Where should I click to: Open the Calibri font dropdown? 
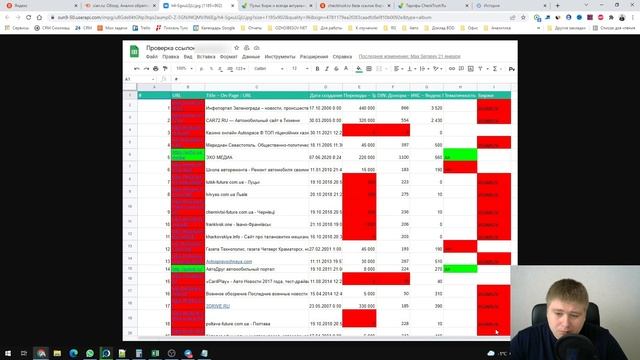[269, 69]
